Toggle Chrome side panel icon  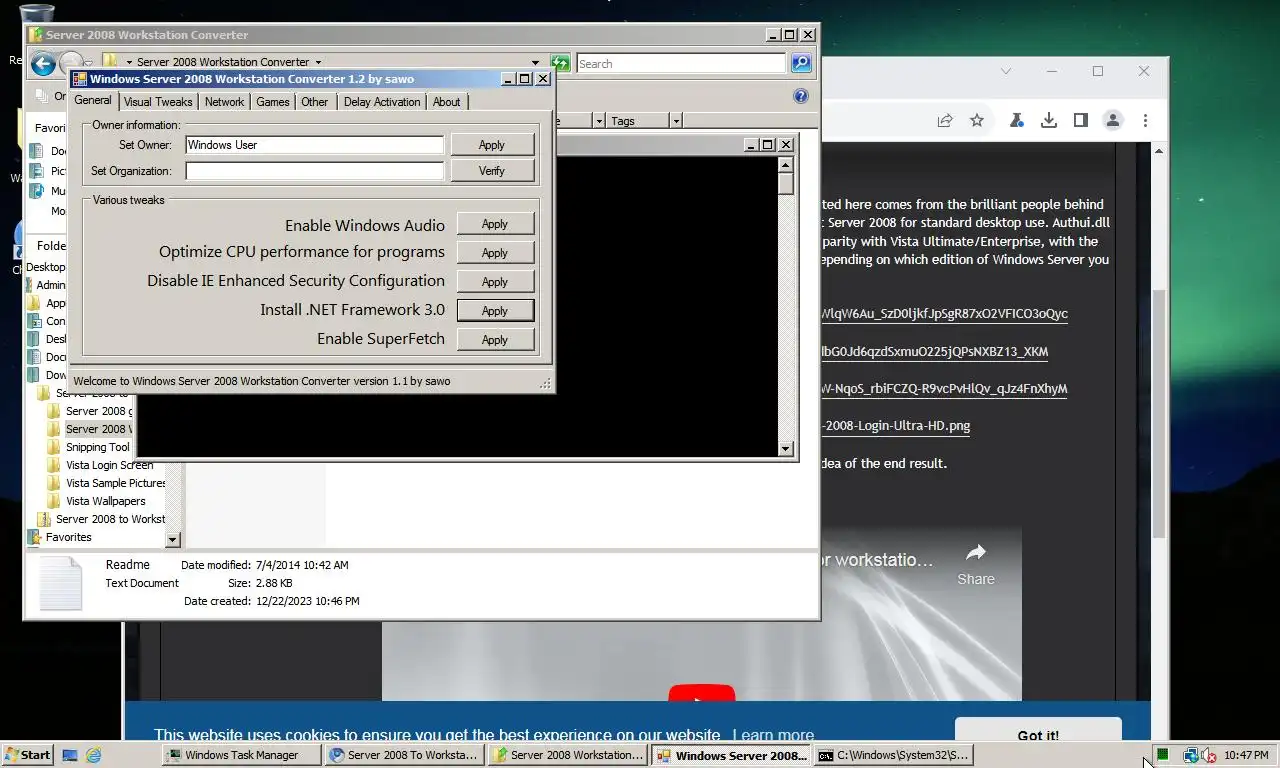[1081, 120]
